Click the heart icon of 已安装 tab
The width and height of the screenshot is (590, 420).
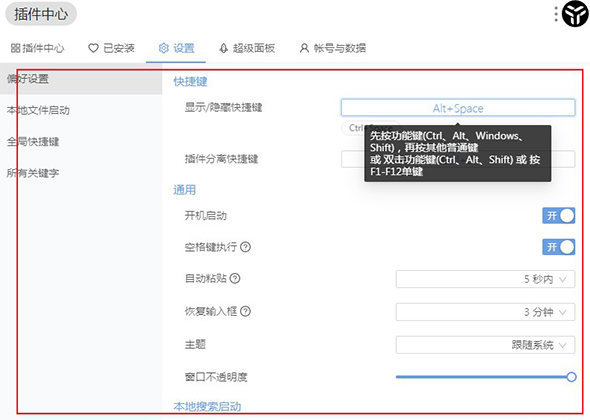pyautogui.click(x=93, y=48)
